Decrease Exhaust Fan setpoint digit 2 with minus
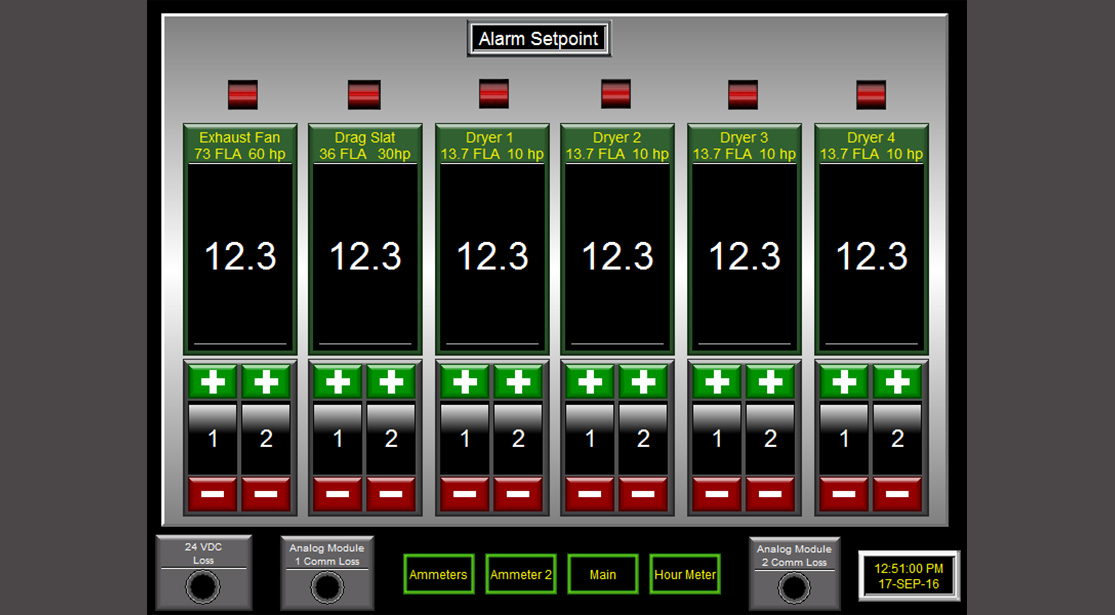 coord(266,494)
